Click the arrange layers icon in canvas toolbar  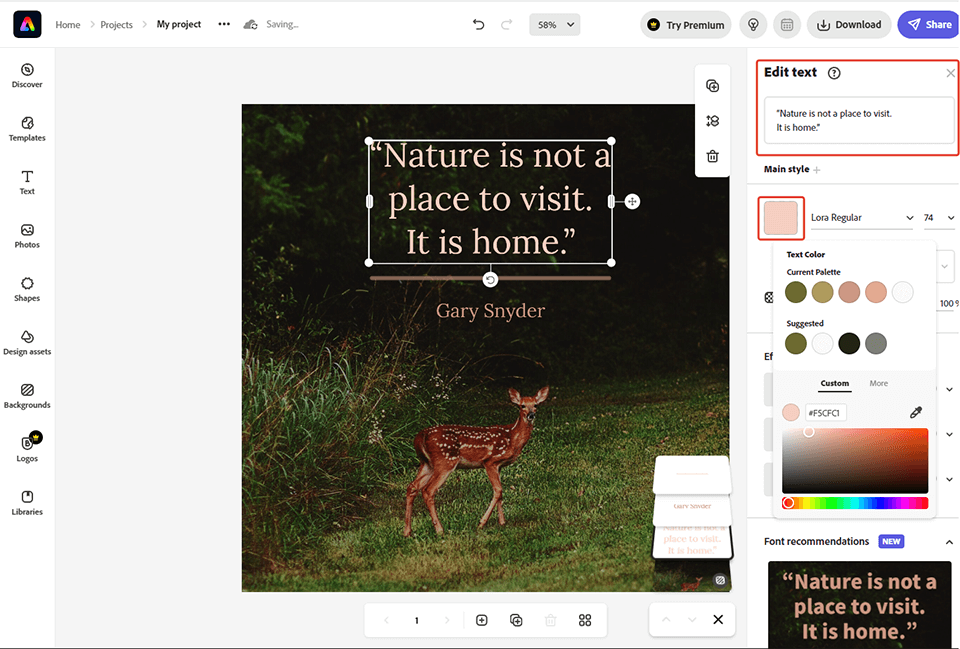point(712,121)
